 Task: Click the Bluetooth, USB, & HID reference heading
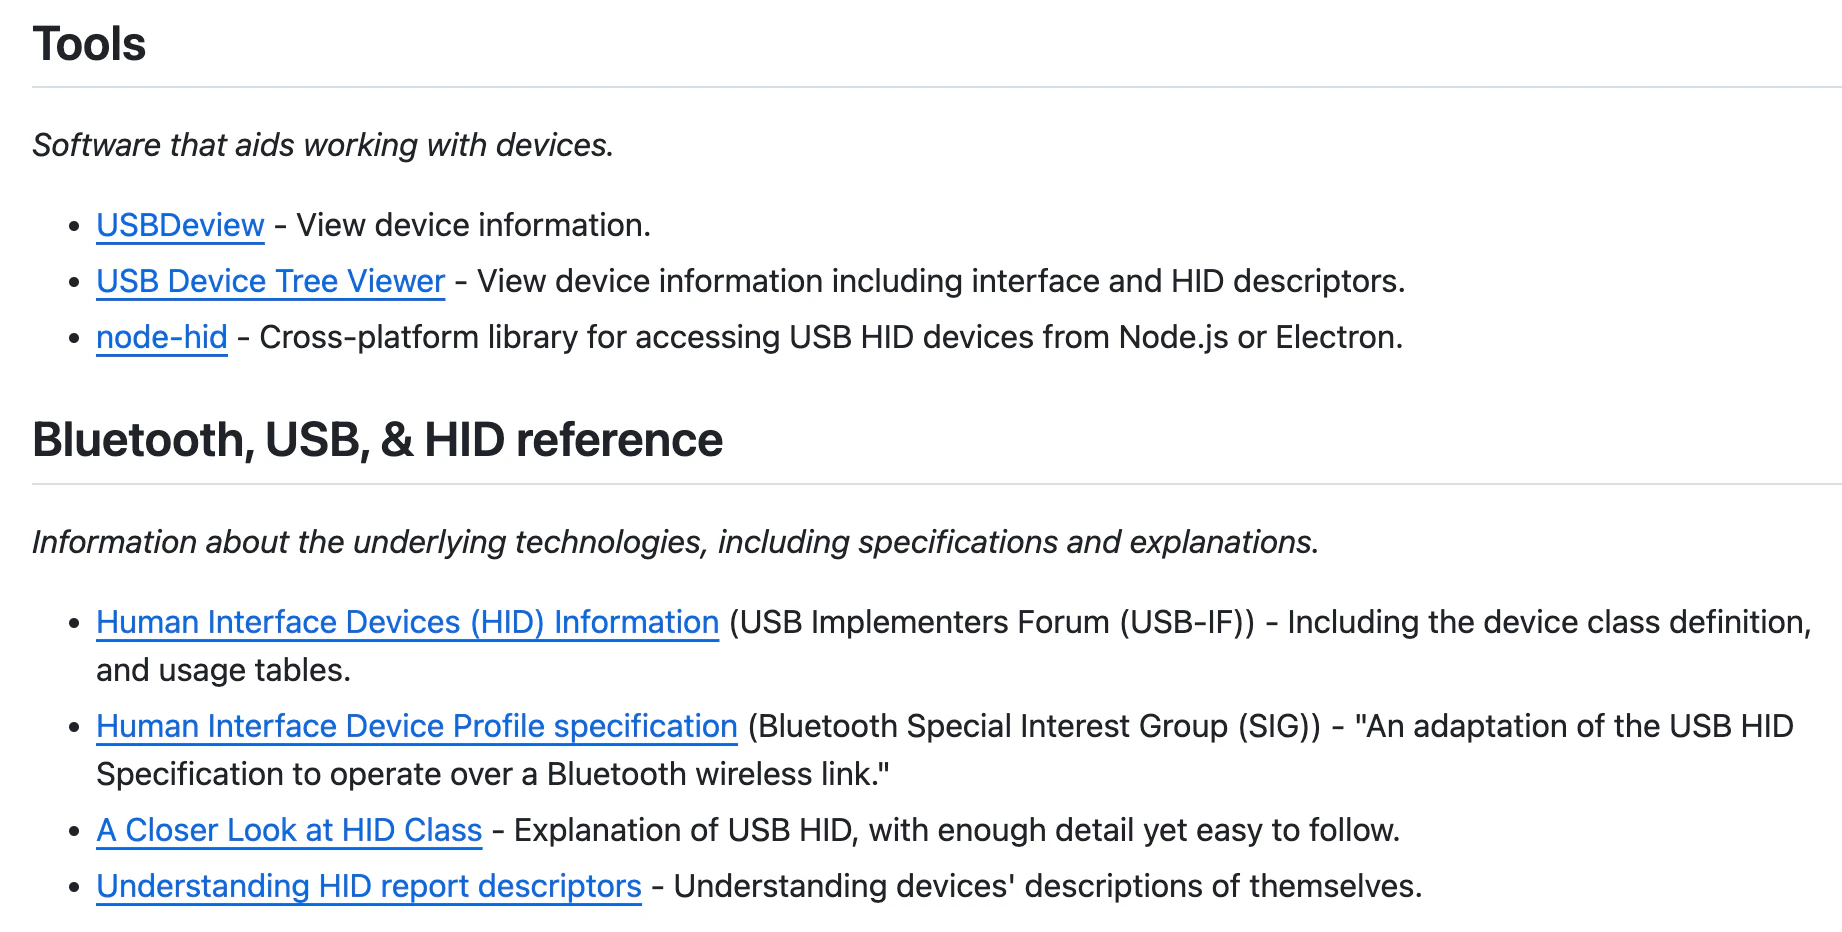click(377, 440)
